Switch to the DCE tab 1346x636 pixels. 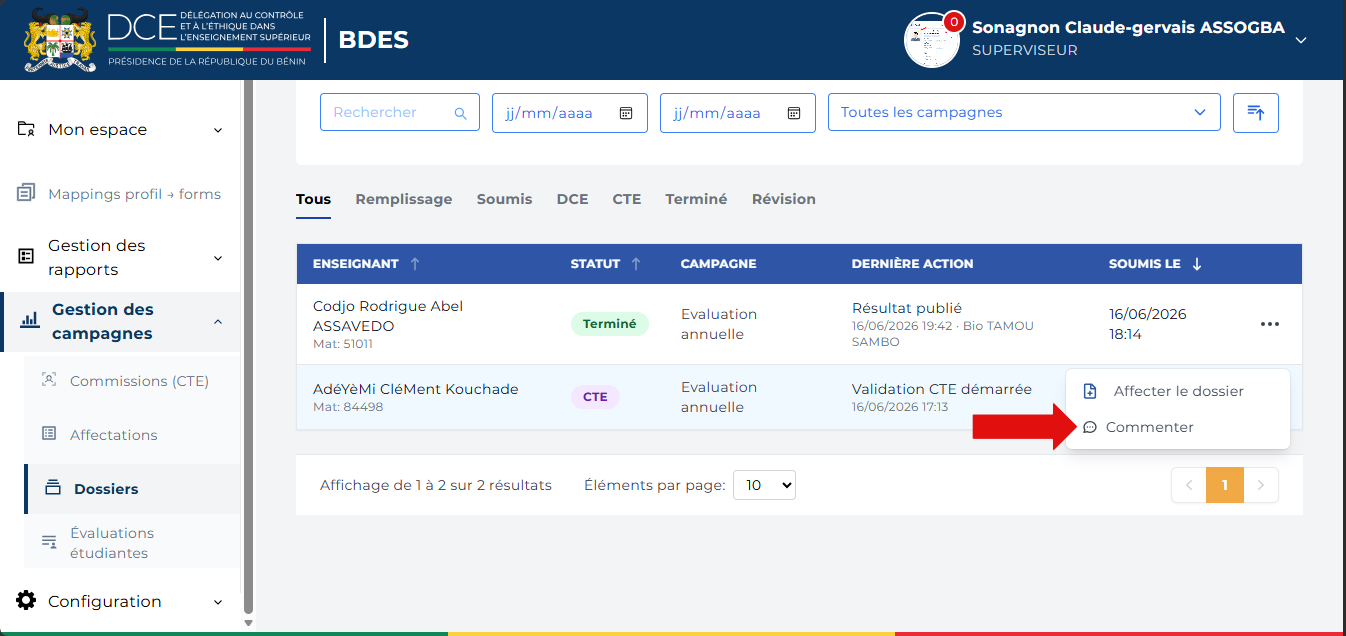[x=572, y=199]
